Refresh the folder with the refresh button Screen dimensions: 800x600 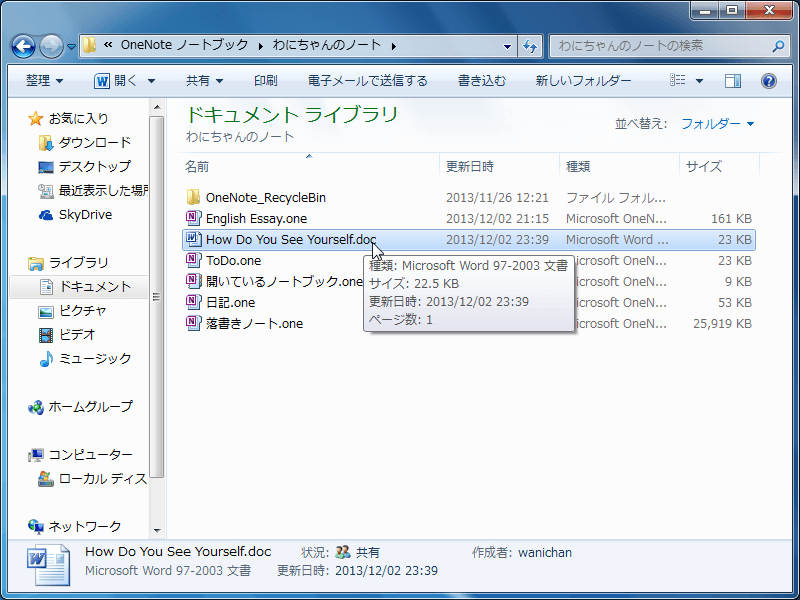point(530,46)
